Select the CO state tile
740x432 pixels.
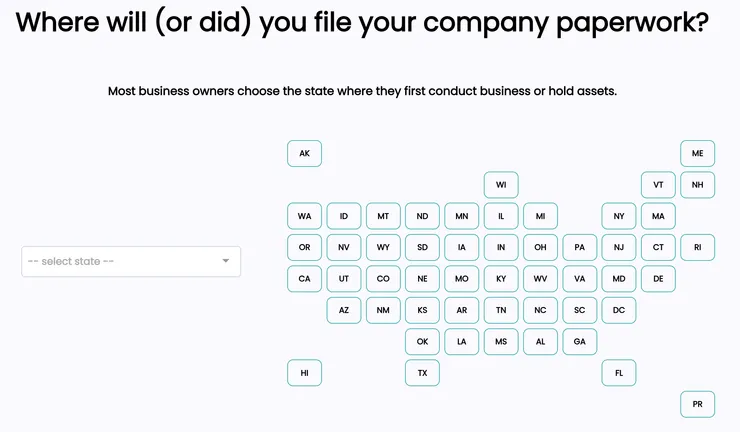383,279
